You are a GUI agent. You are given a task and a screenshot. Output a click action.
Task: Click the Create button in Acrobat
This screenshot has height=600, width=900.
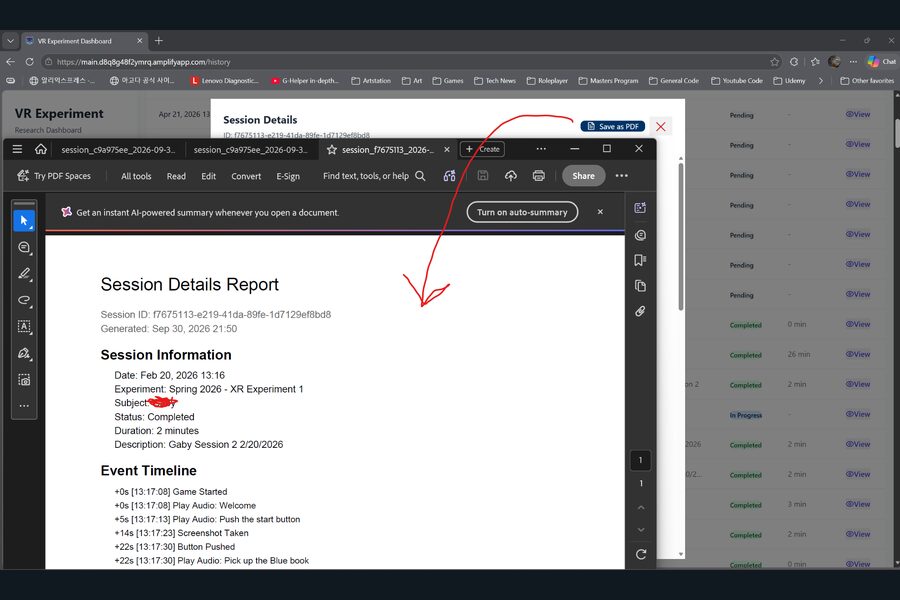point(482,149)
